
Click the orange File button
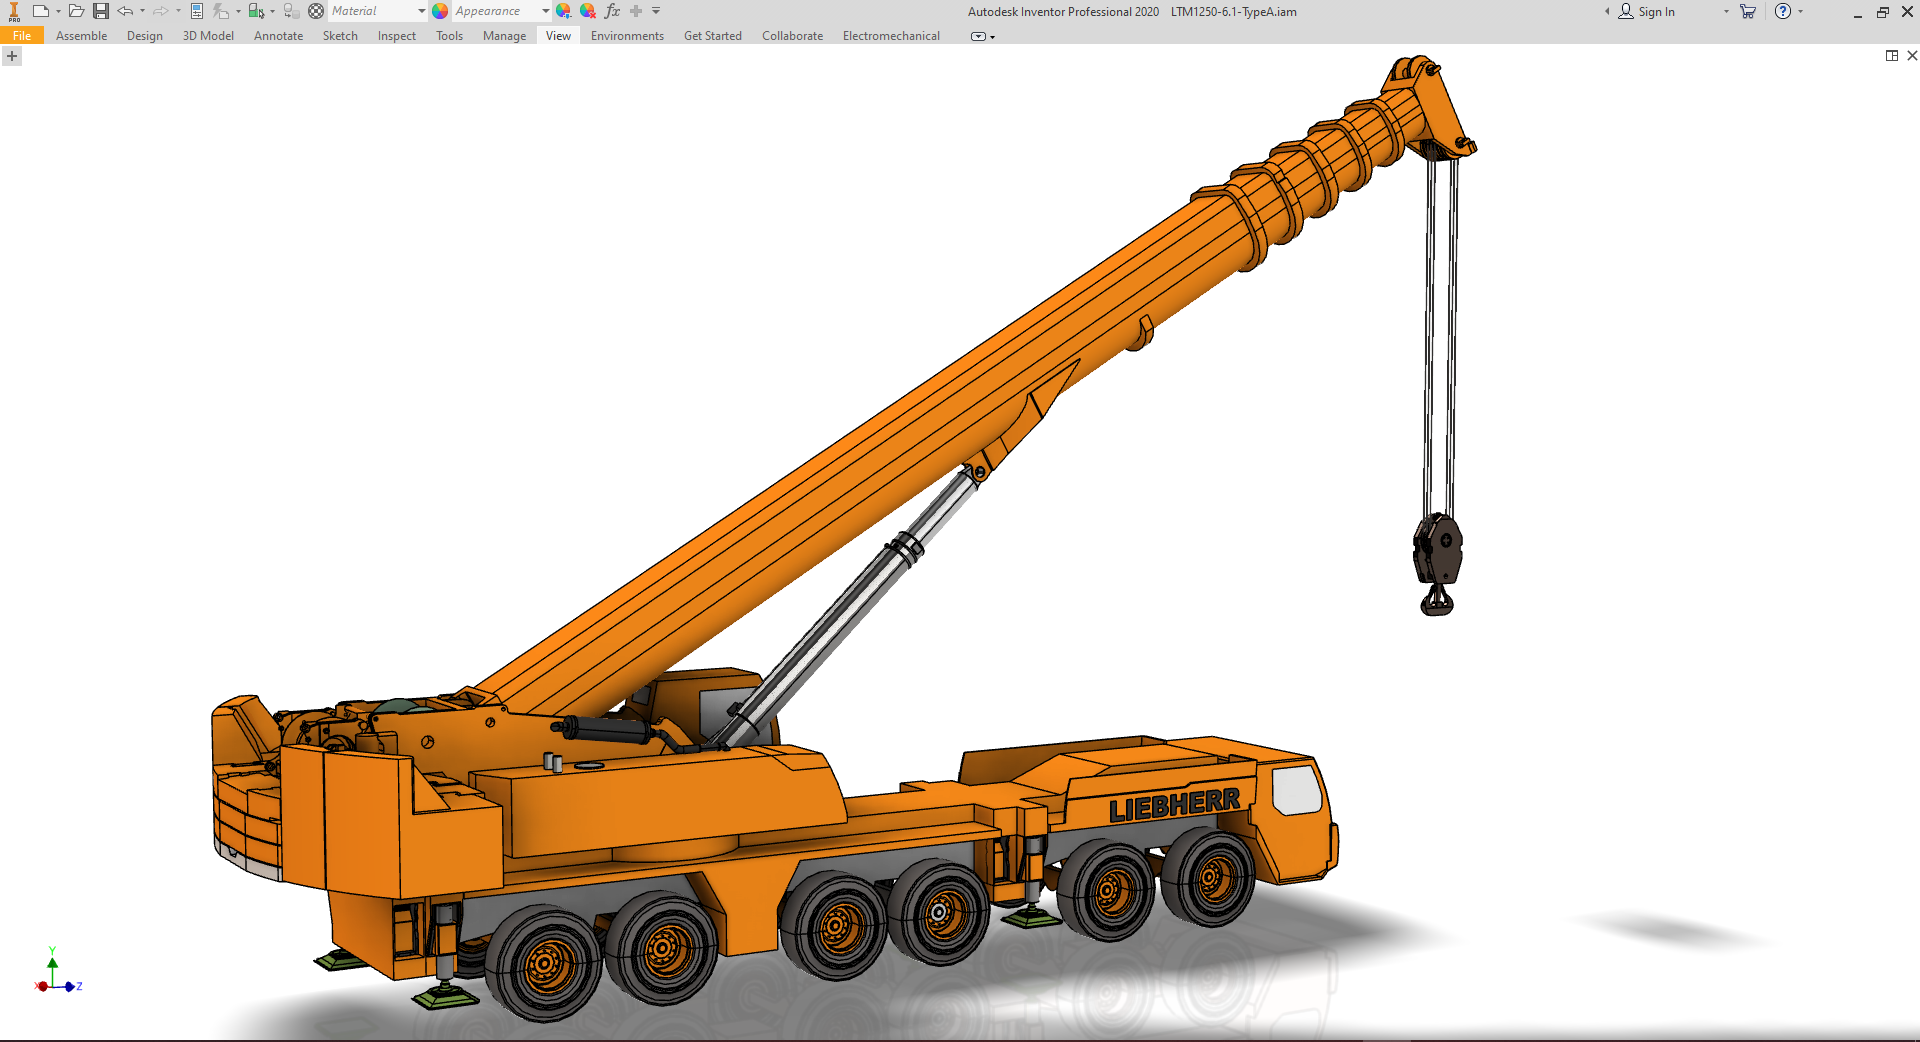tap(22, 36)
